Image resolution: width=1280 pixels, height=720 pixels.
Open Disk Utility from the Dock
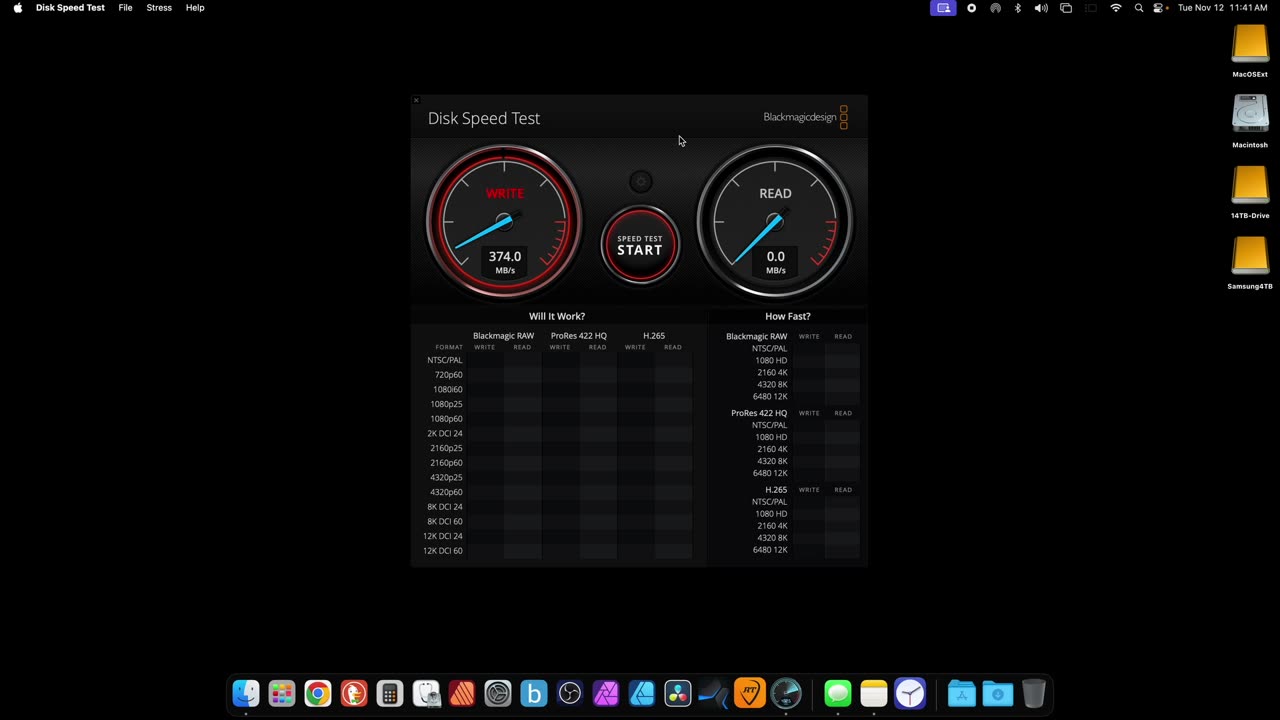(426, 693)
